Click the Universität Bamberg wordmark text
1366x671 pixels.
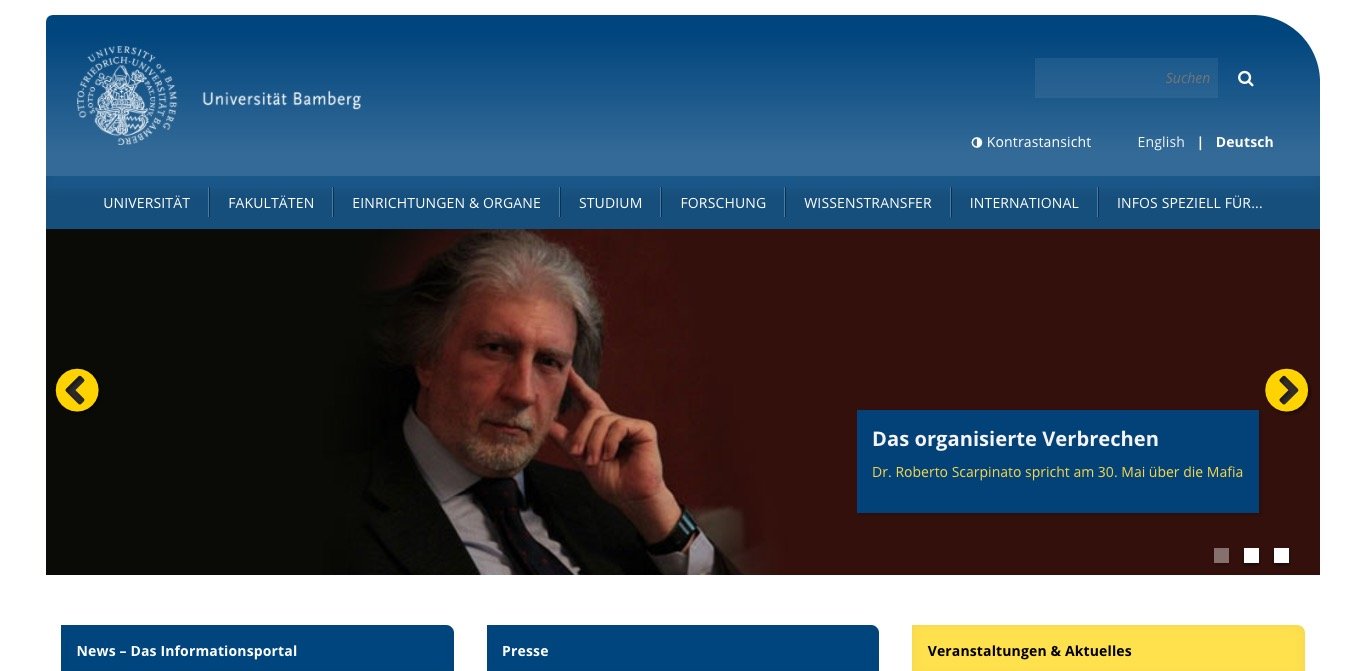click(281, 99)
